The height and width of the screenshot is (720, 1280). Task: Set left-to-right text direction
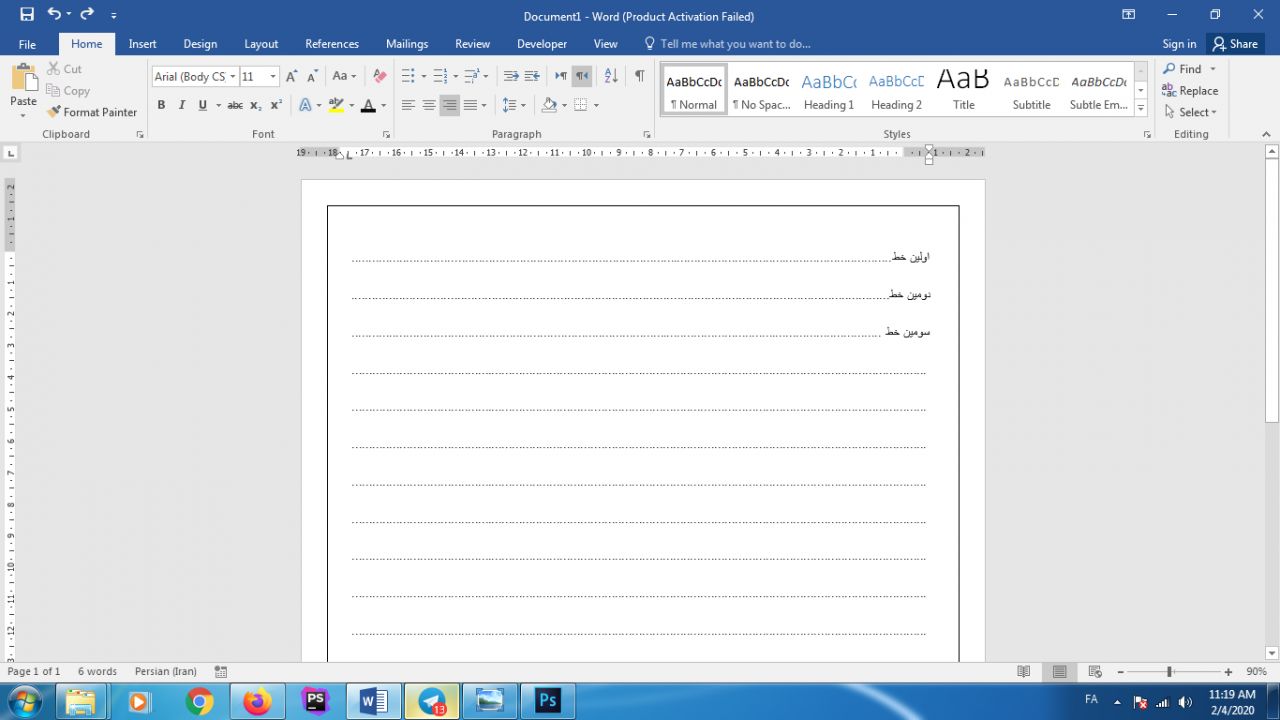tap(561, 76)
